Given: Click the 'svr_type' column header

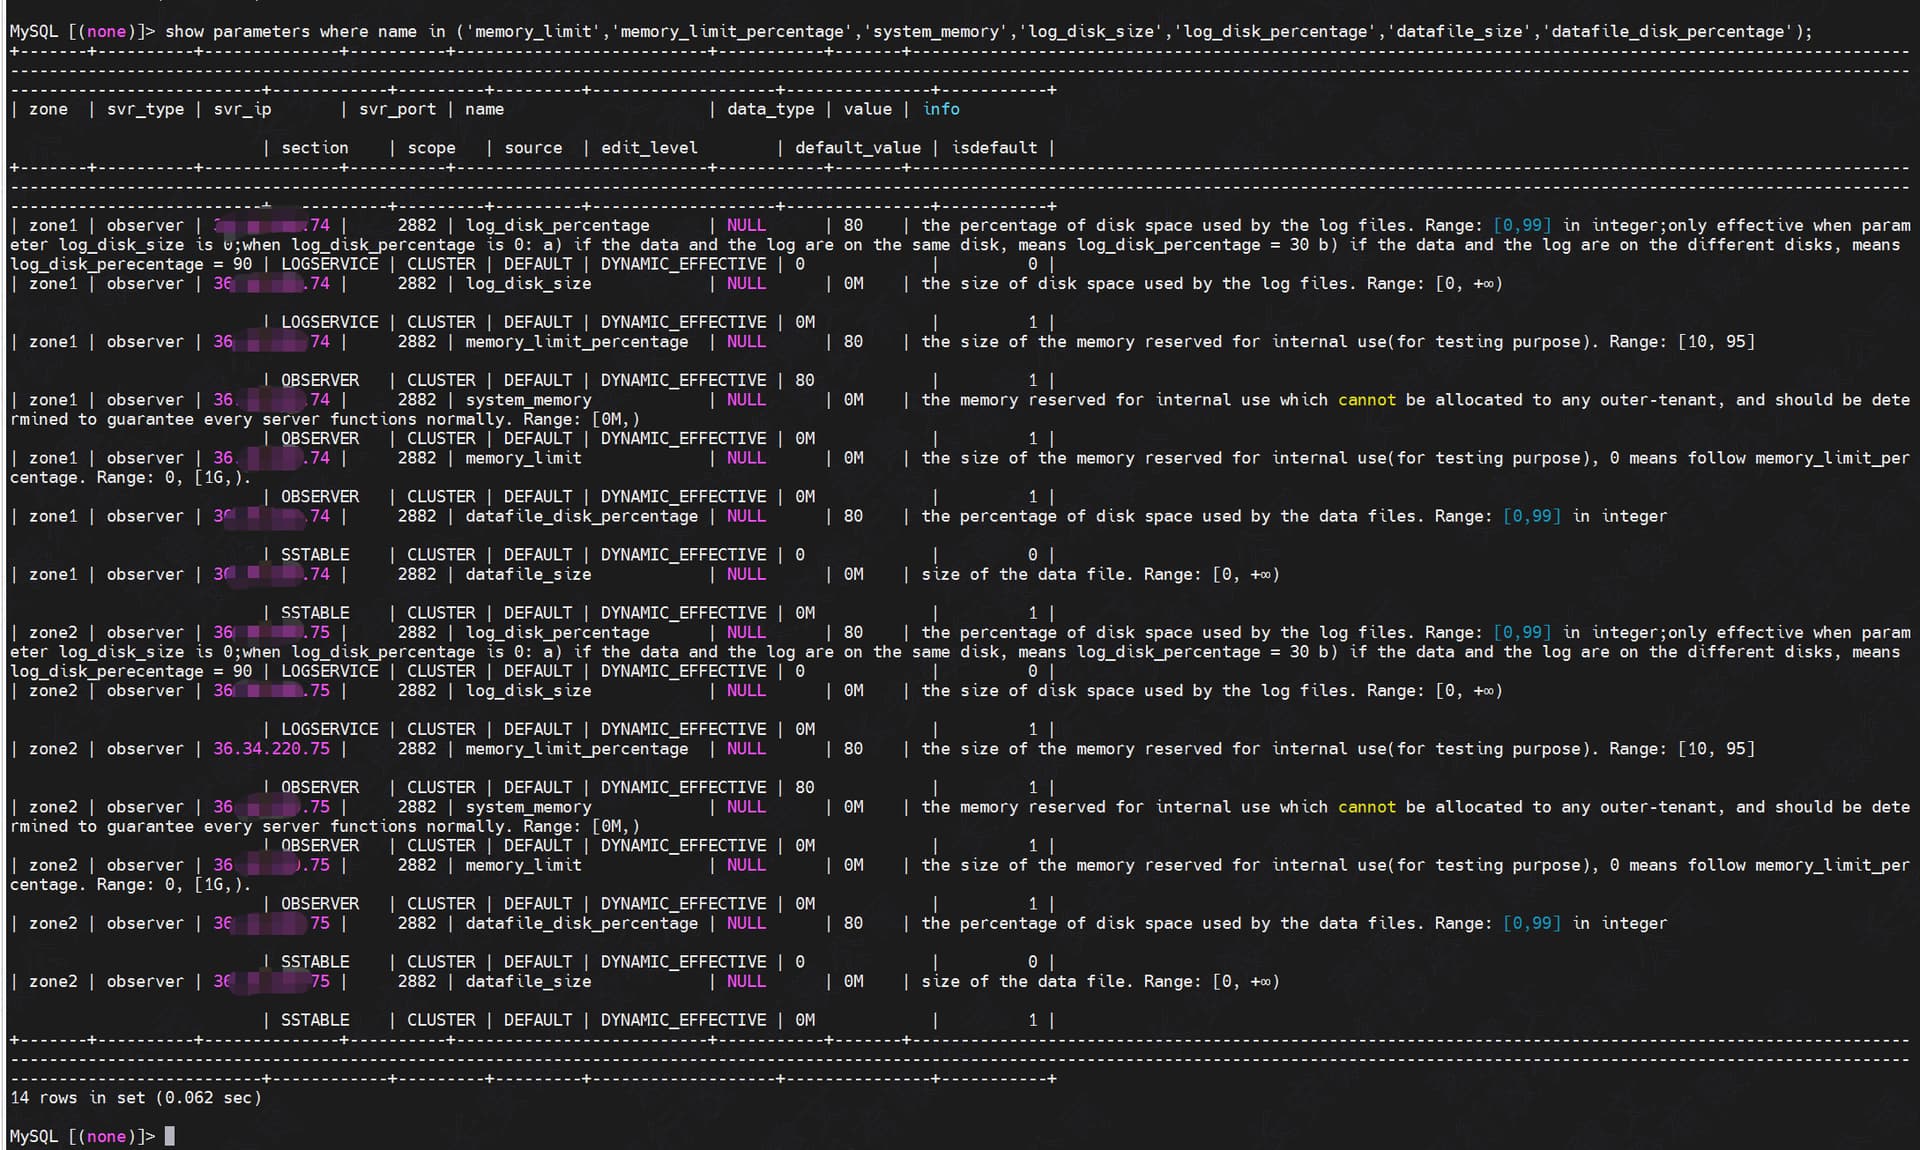Looking at the screenshot, I should coord(145,109).
